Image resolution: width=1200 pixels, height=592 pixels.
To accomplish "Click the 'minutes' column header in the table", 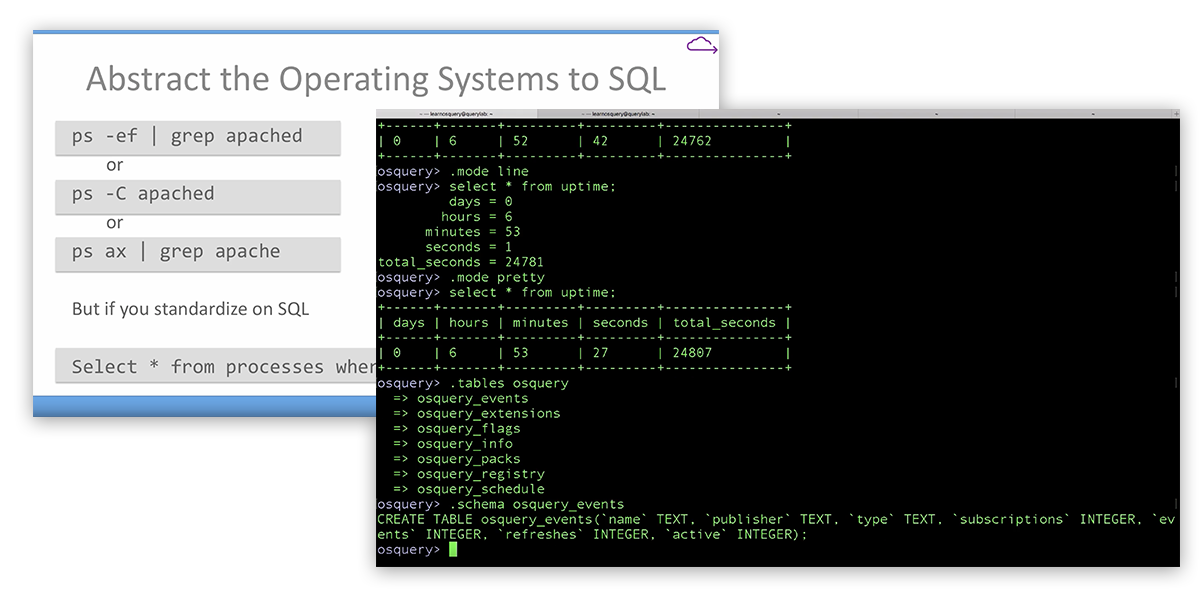I will point(540,323).
